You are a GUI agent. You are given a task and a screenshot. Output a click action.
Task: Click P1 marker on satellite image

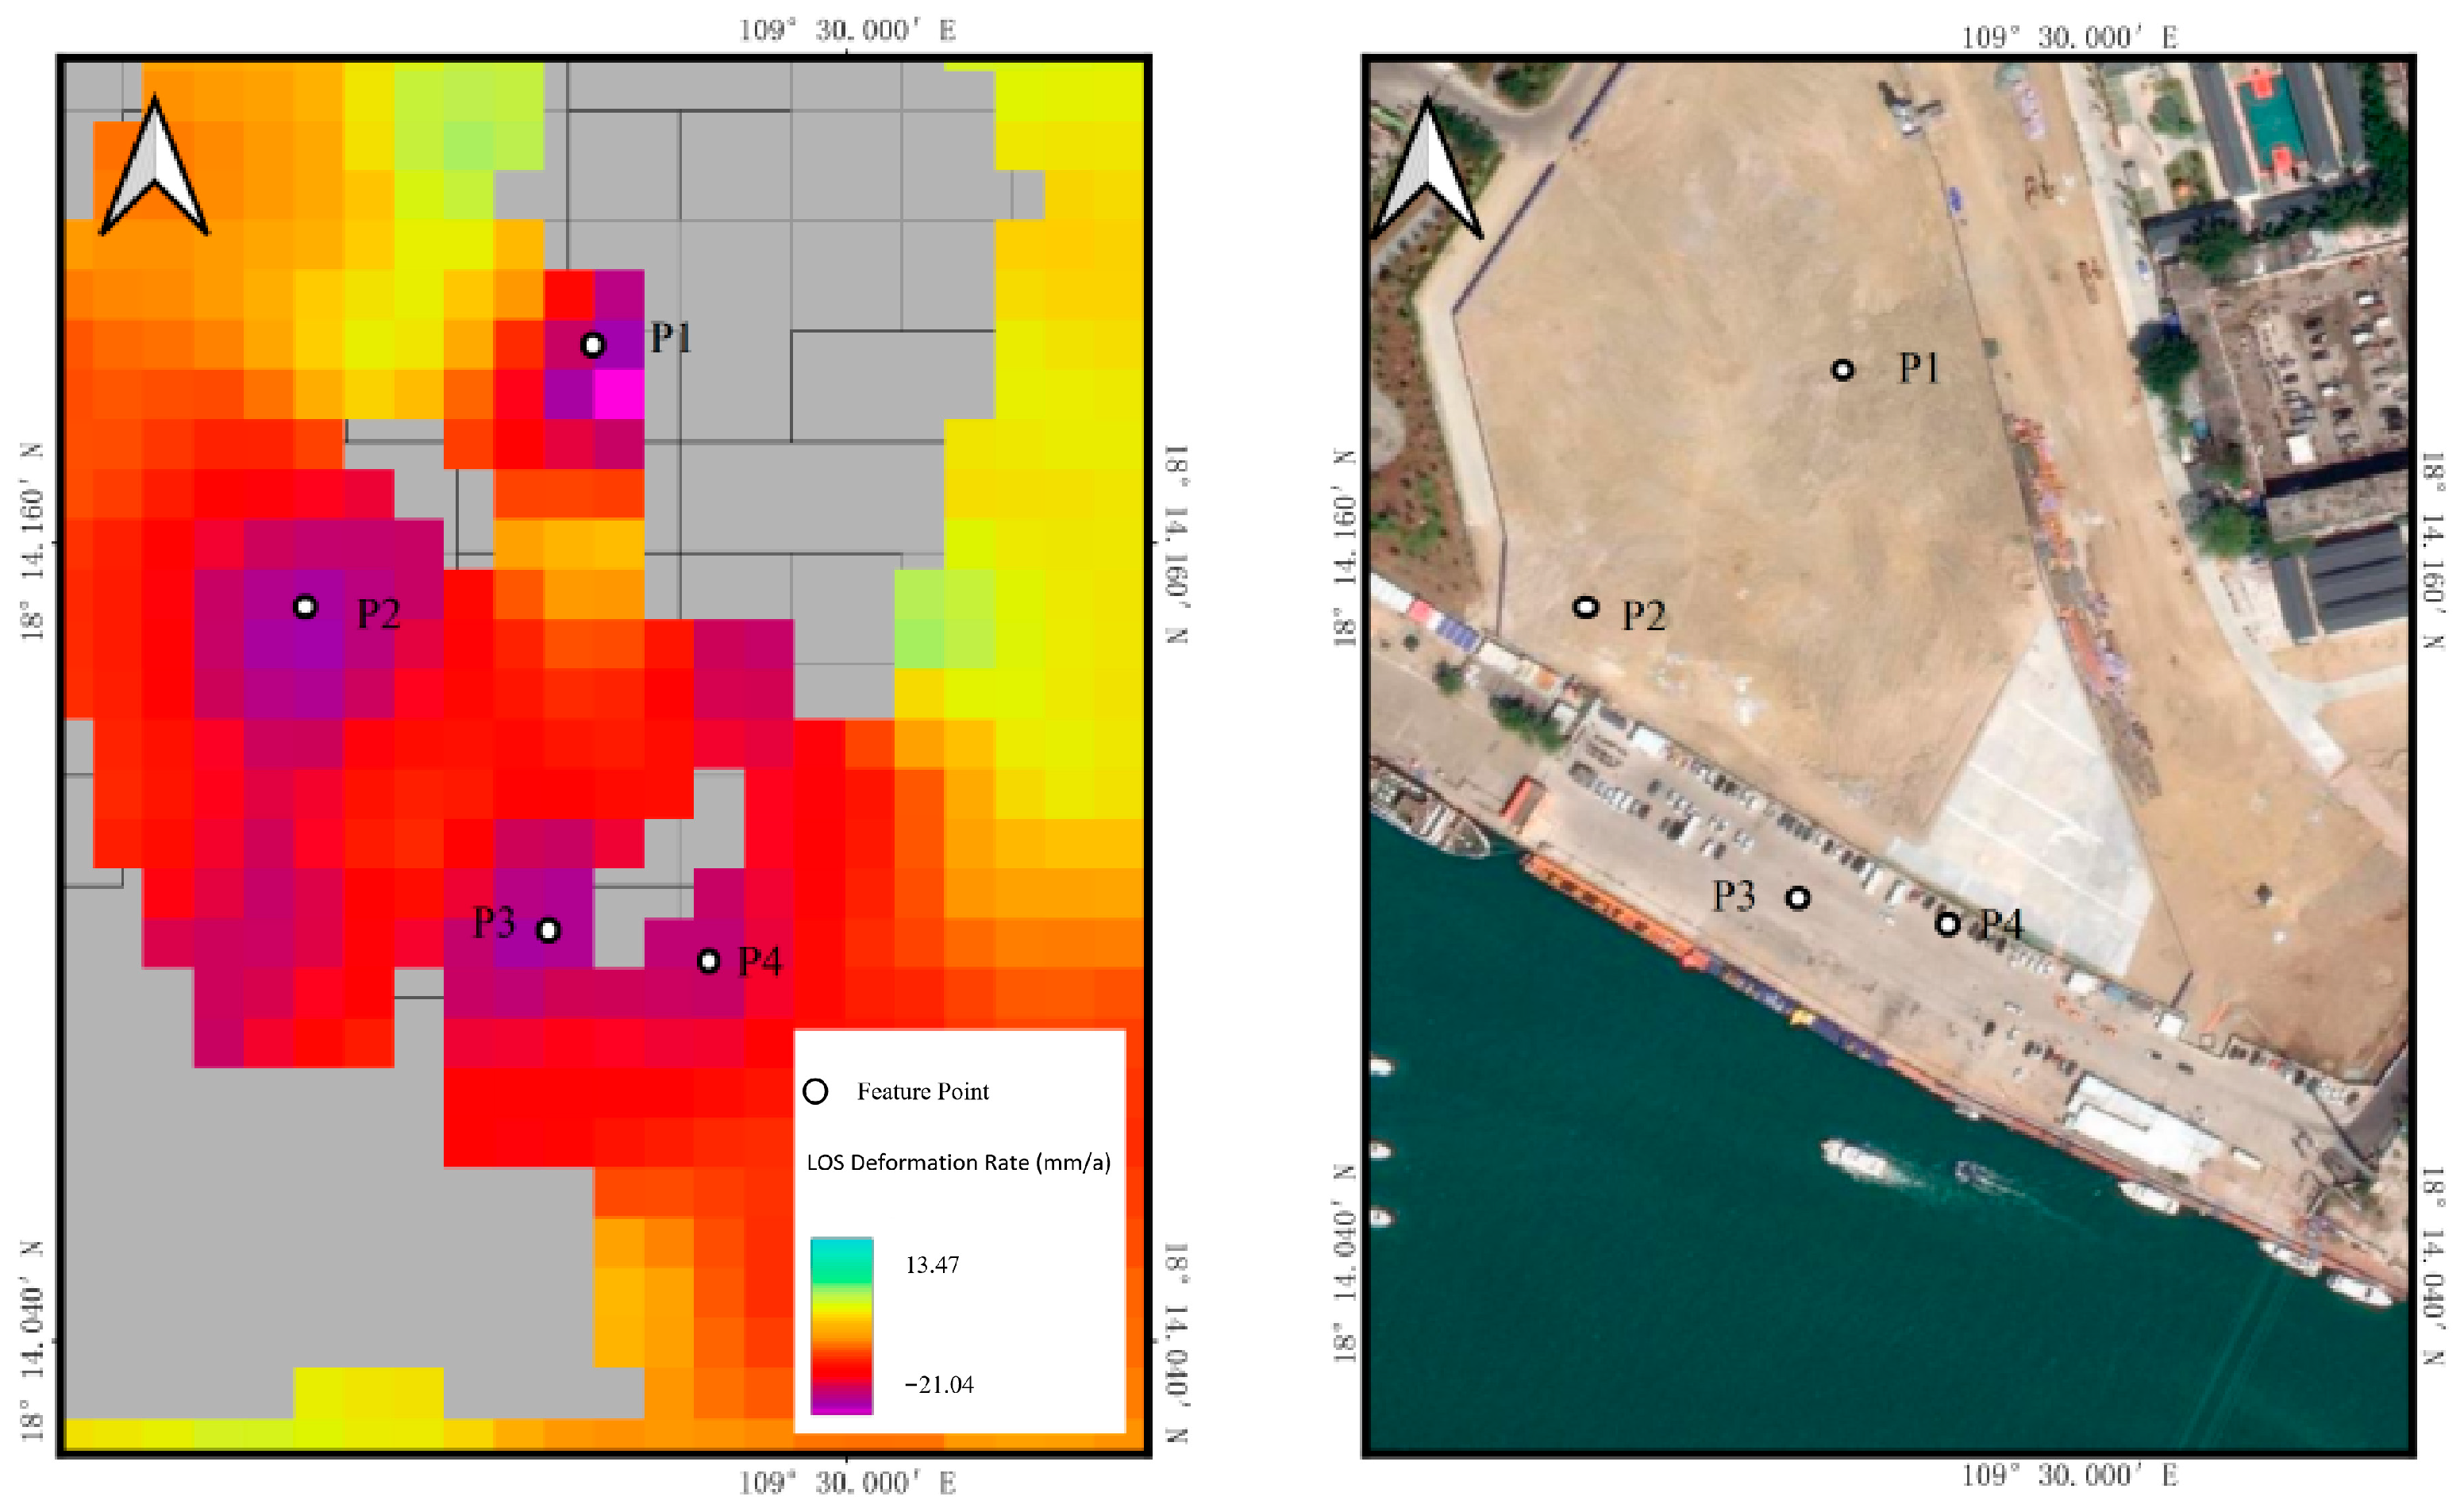pyautogui.click(x=1842, y=371)
